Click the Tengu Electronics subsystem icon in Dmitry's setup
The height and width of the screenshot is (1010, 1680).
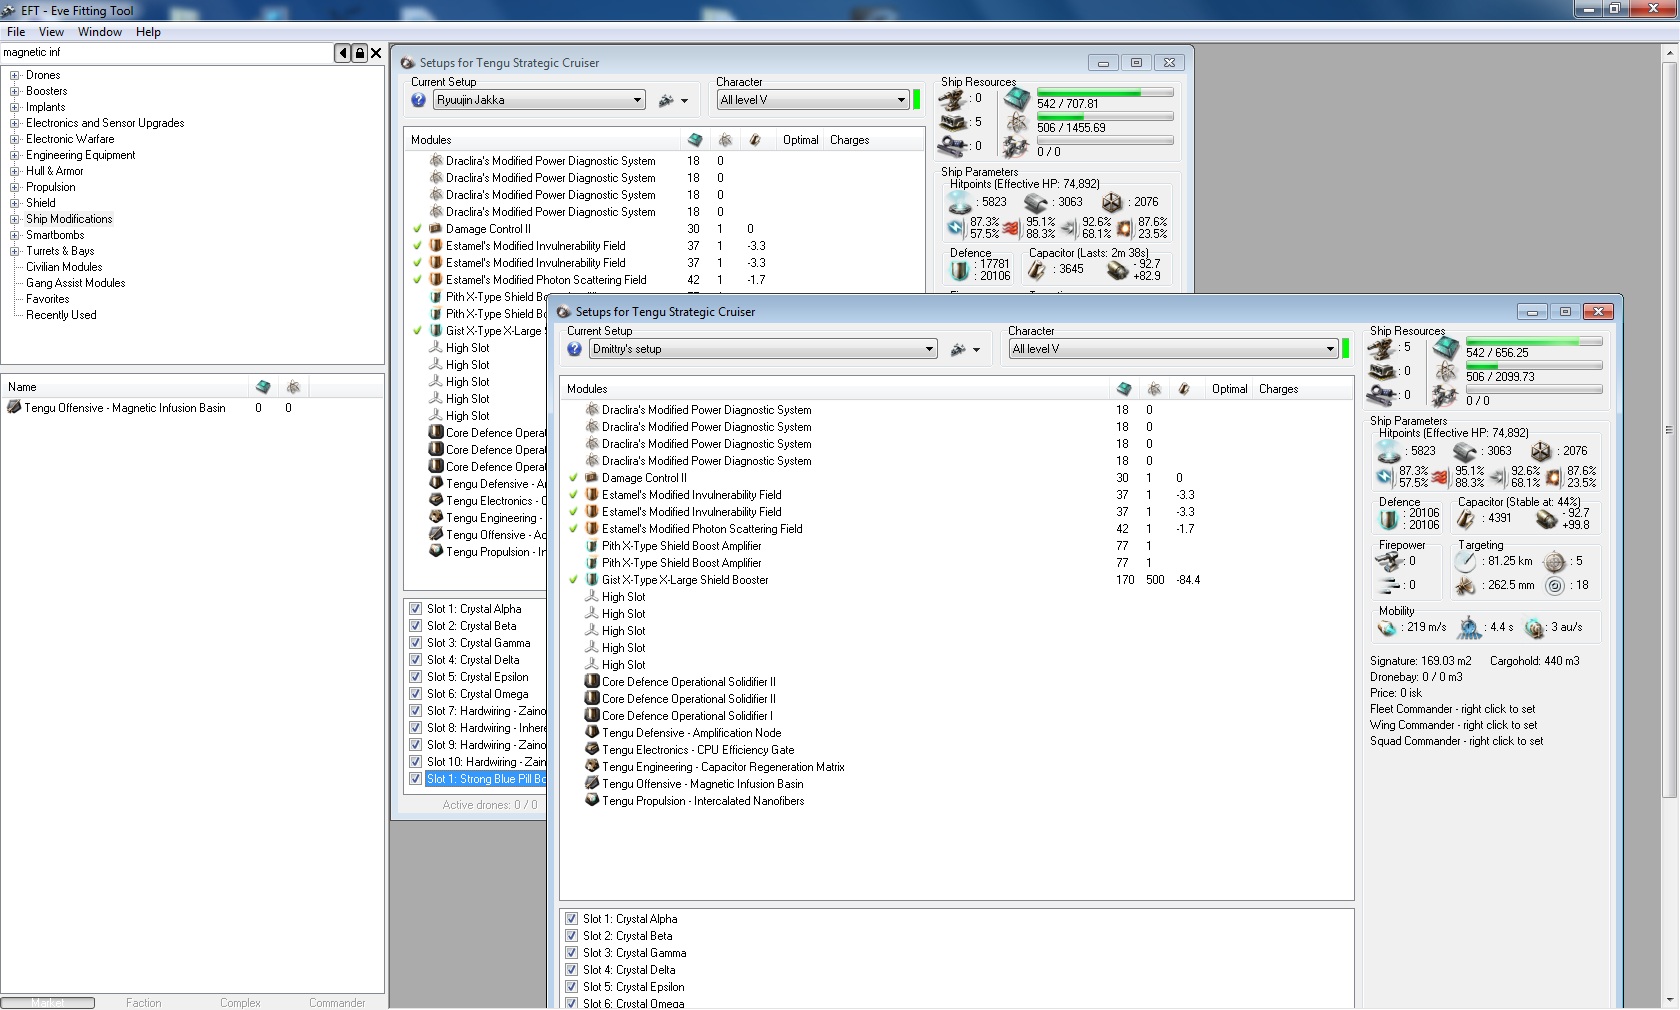[x=592, y=750]
